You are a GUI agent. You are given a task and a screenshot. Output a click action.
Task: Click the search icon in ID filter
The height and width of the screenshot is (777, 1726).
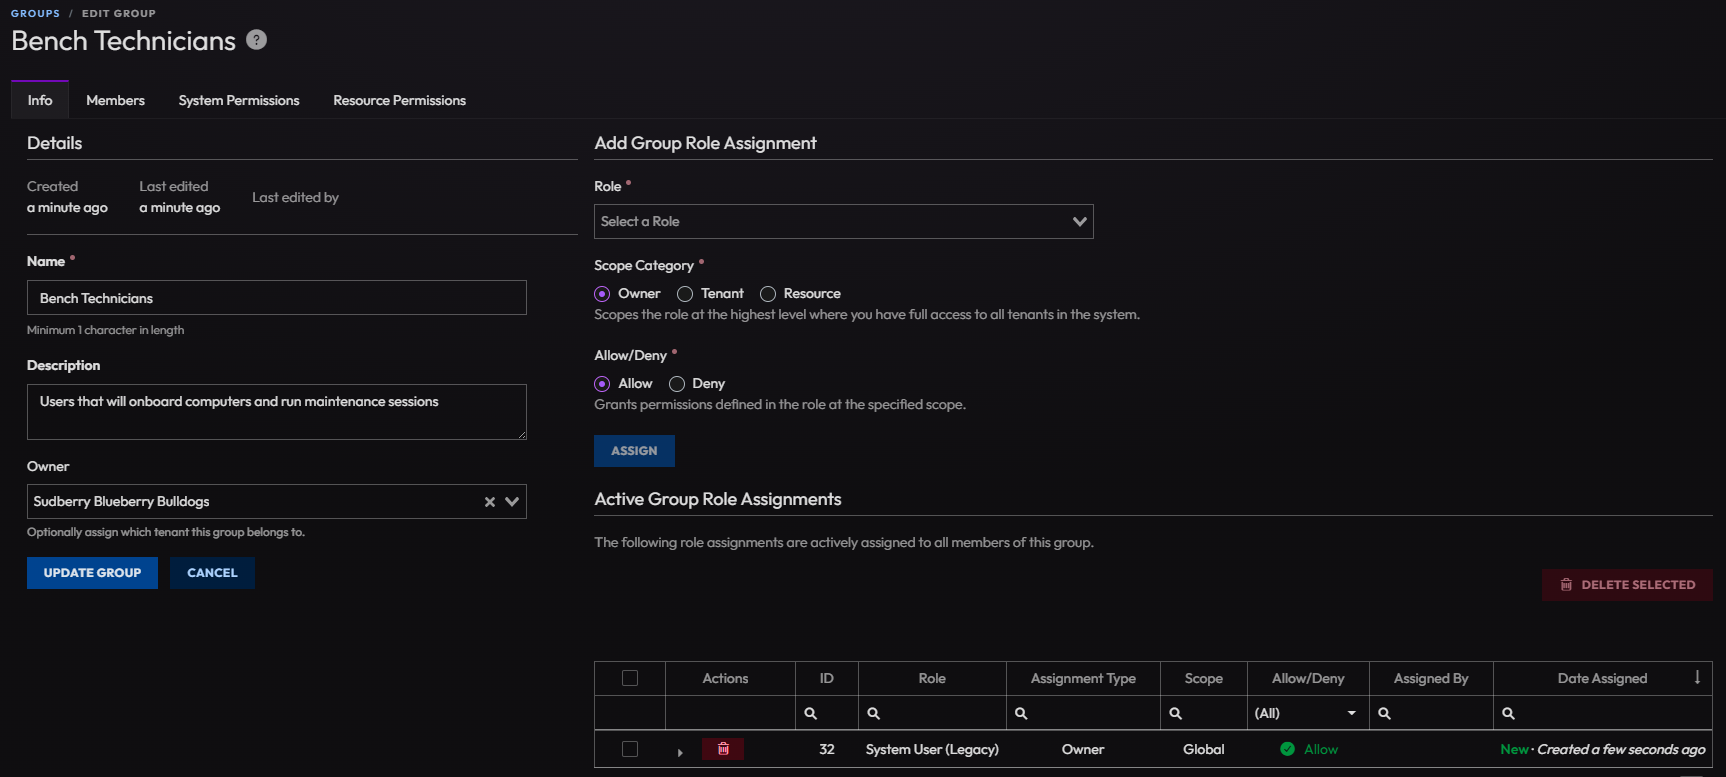[x=811, y=713]
